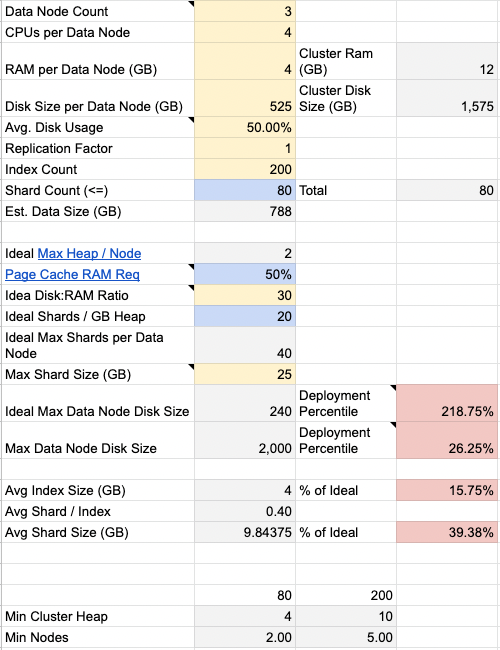Select the Min Cluster Heap label

click(x=56, y=616)
